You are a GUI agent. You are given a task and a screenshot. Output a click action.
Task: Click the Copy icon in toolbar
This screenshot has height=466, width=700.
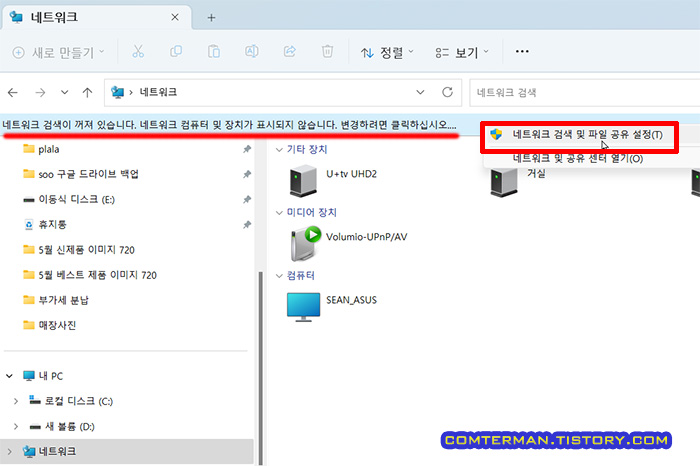[176, 52]
